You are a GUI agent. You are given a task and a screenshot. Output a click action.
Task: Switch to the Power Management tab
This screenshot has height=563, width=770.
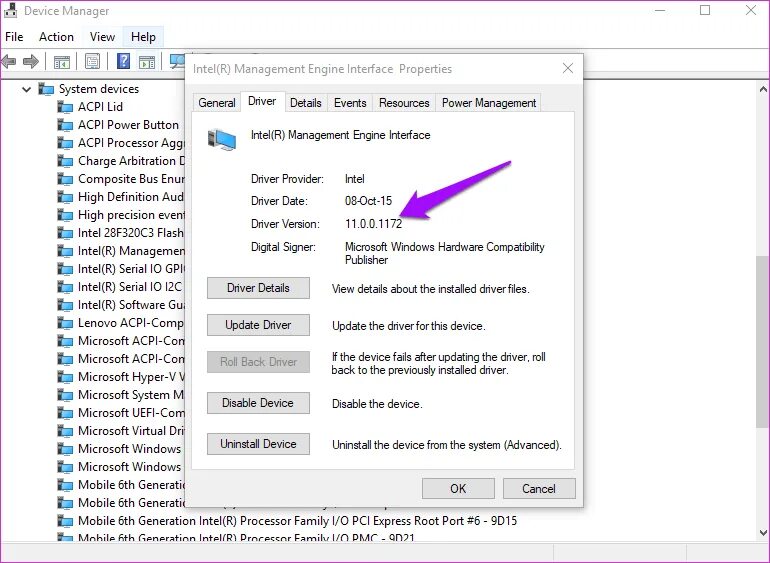coord(489,103)
